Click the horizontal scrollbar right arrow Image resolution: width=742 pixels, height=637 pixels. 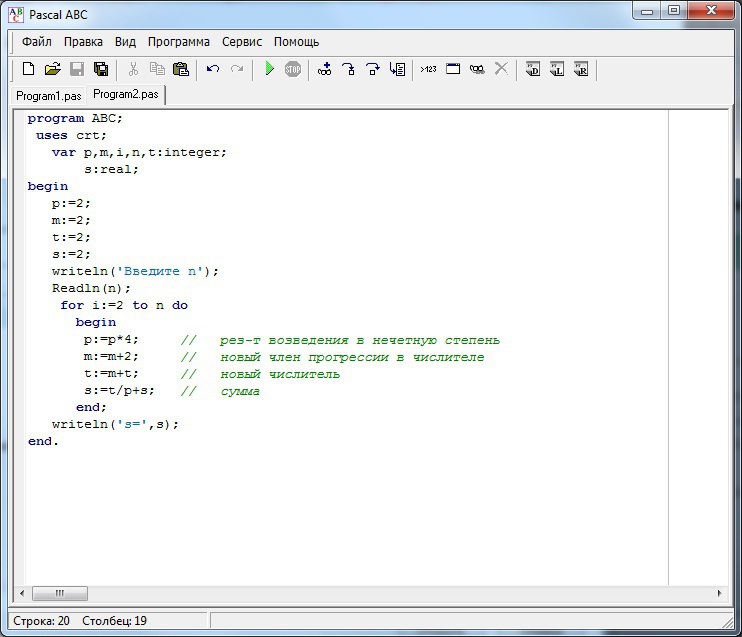pos(719,593)
